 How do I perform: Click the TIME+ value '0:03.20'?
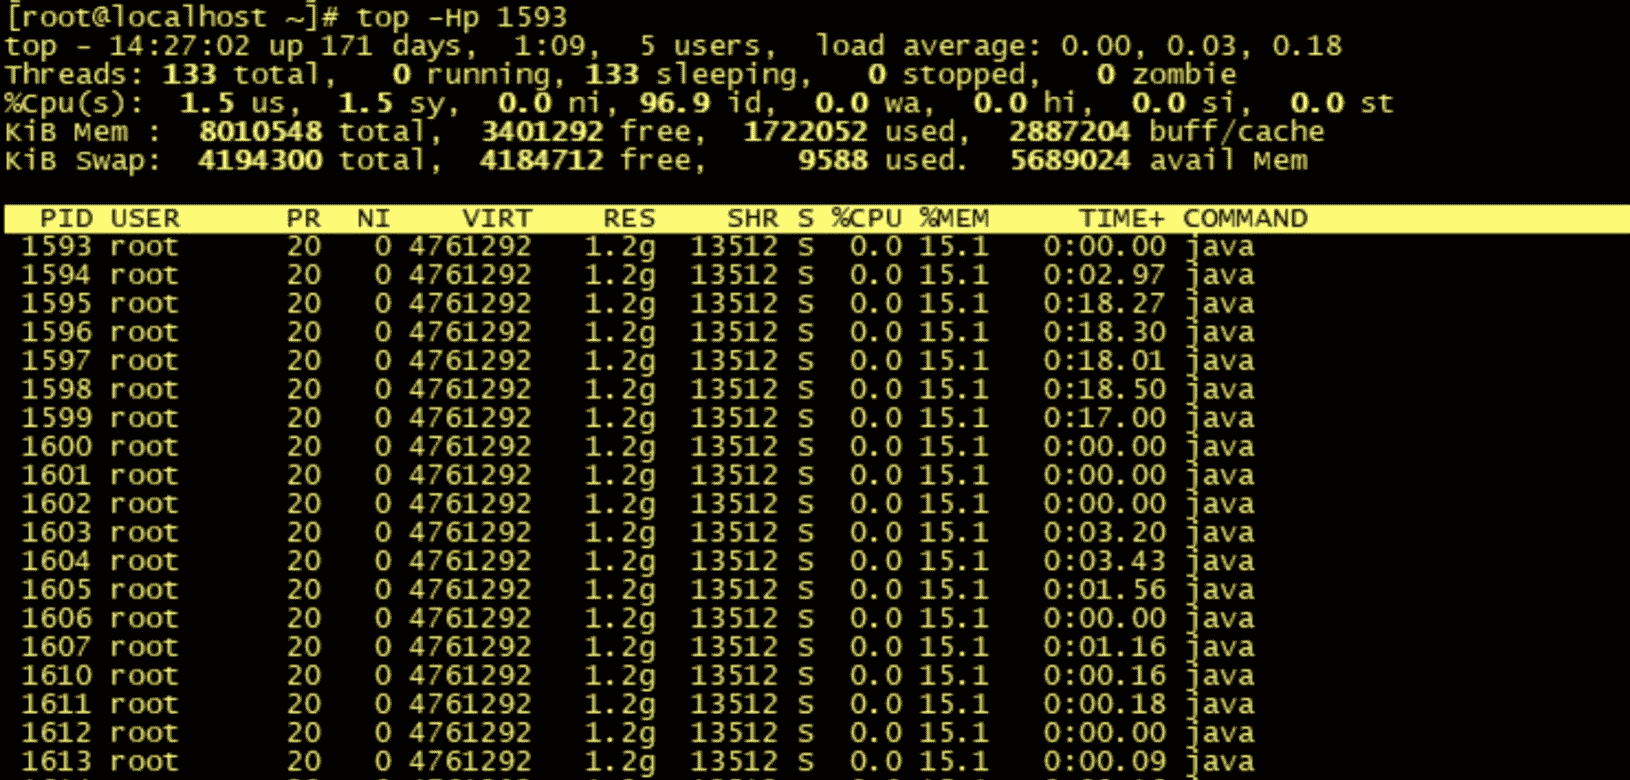point(1105,533)
